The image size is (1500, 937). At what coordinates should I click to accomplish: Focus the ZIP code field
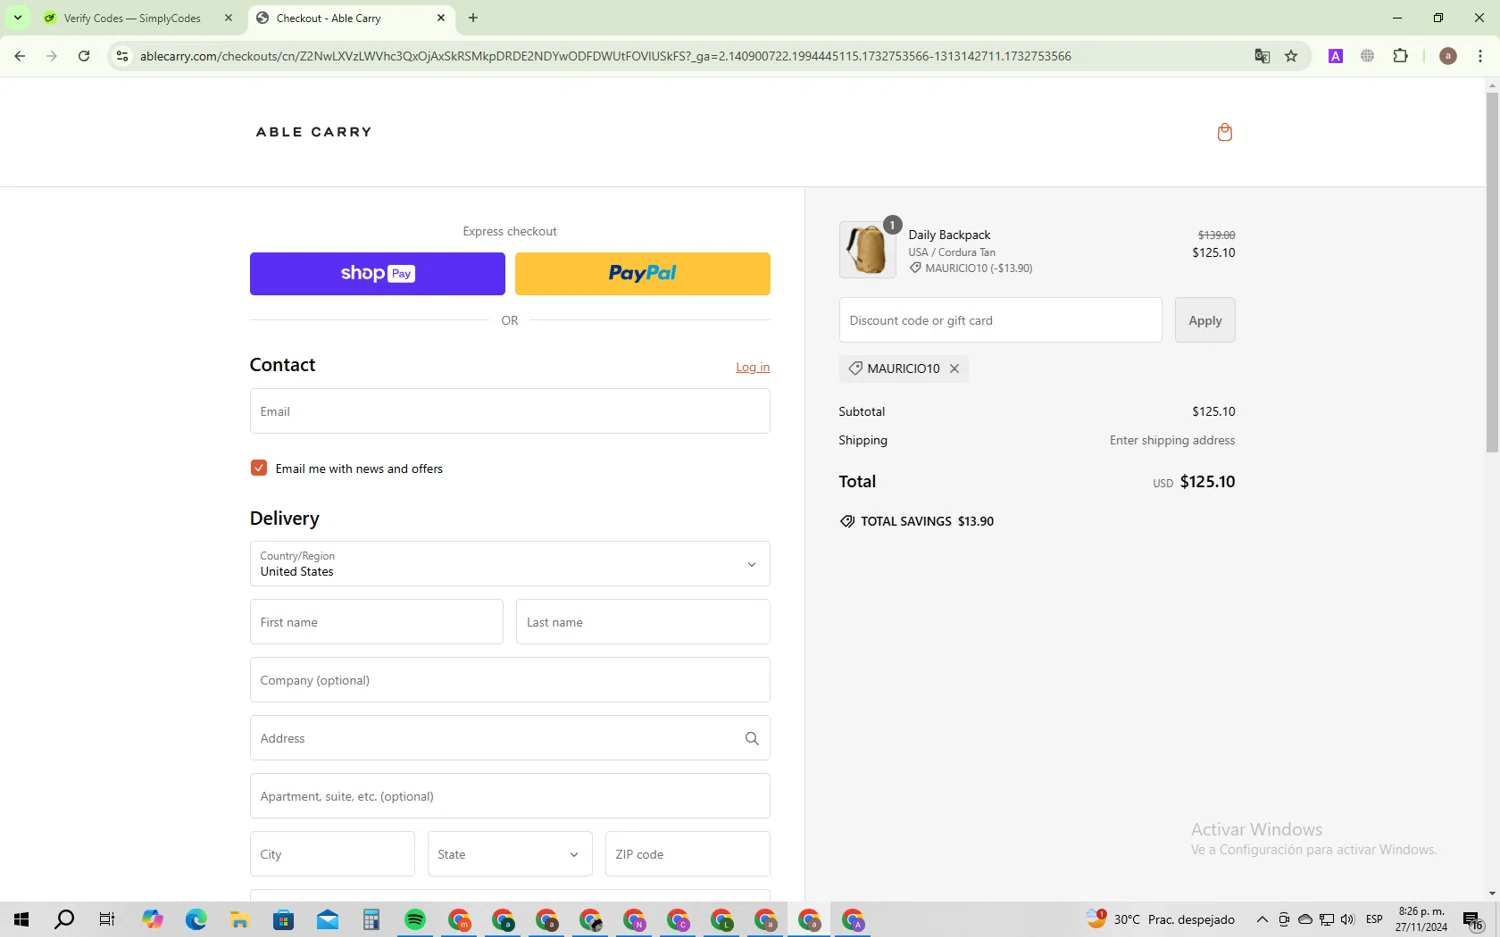pos(687,854)
